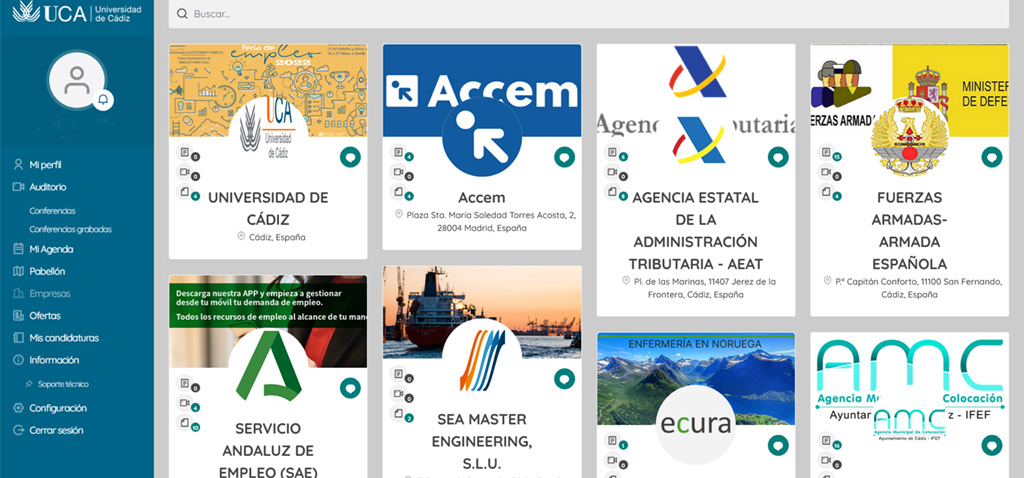Click the chat icon on the Accem card

[564, 157]
